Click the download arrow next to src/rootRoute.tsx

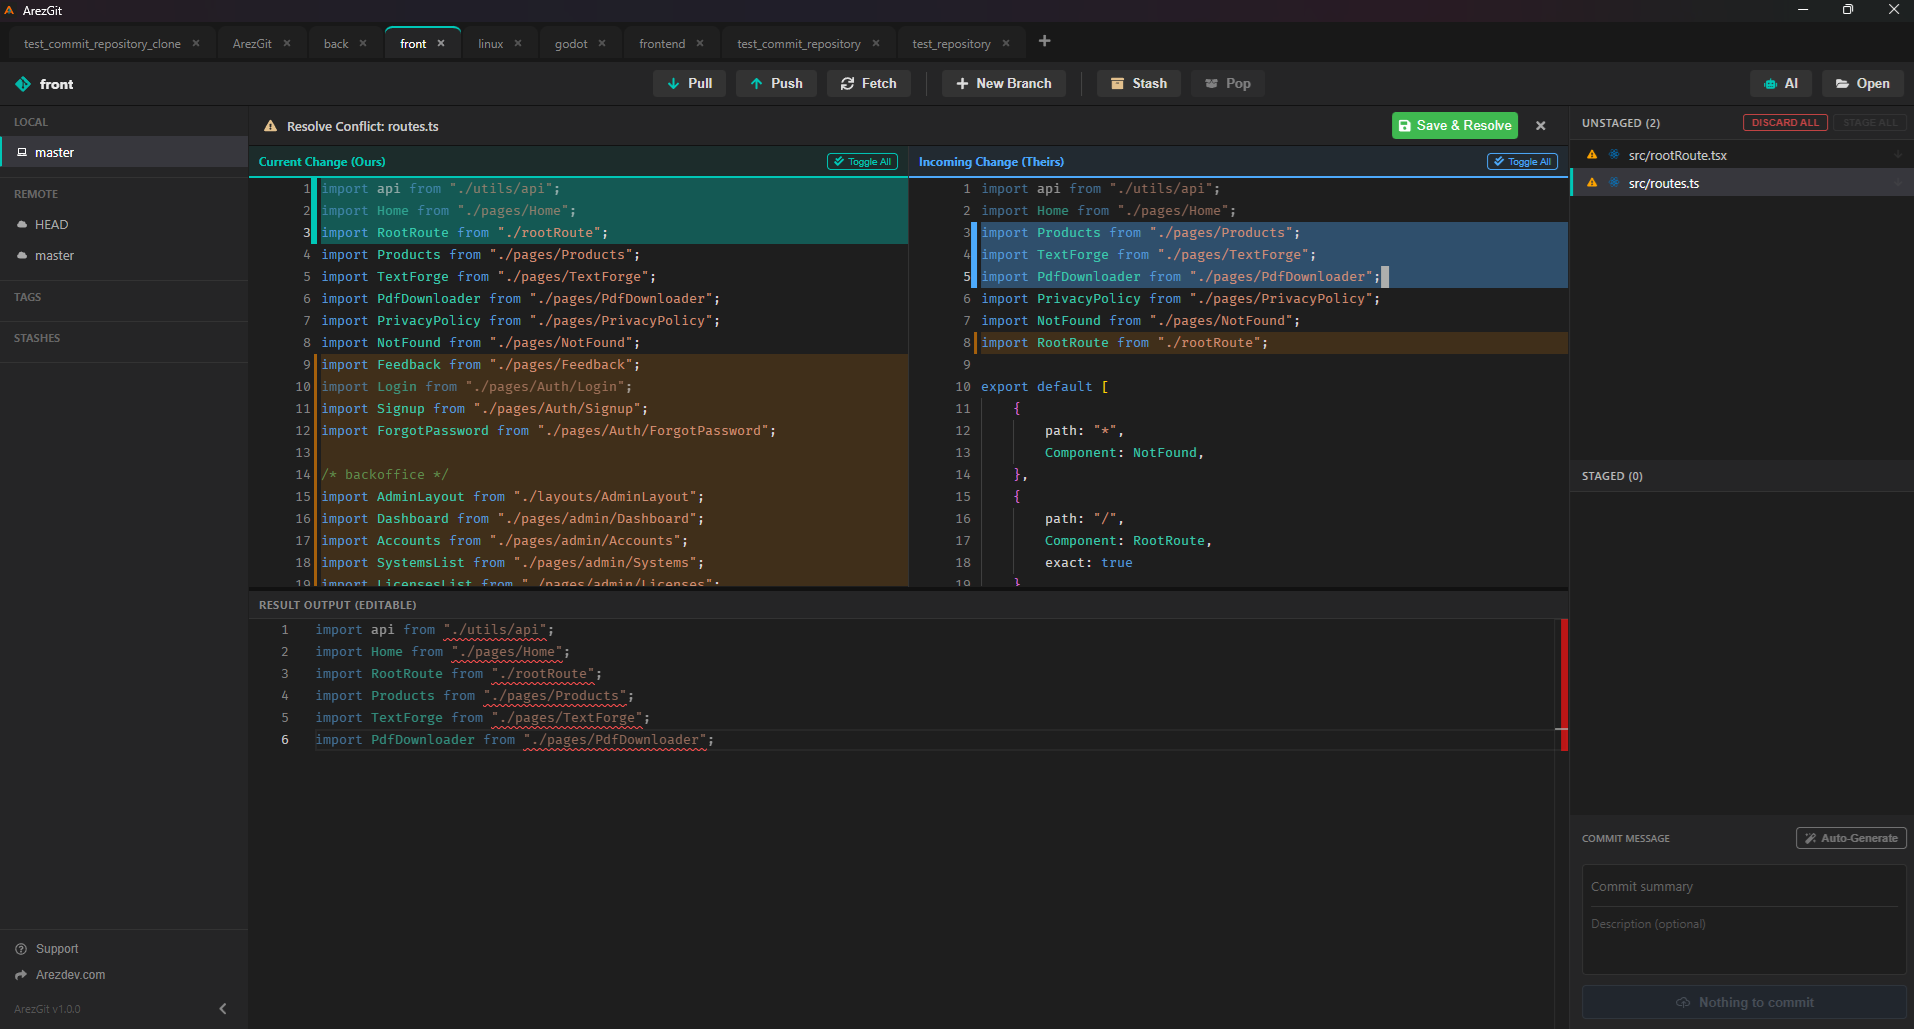1899,155
